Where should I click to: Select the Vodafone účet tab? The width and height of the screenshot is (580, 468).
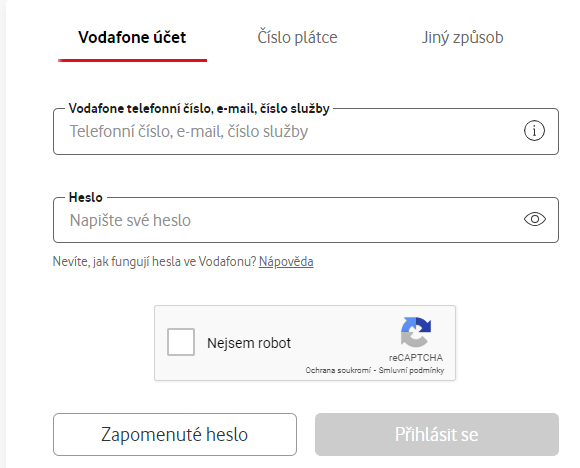[132, 37]
